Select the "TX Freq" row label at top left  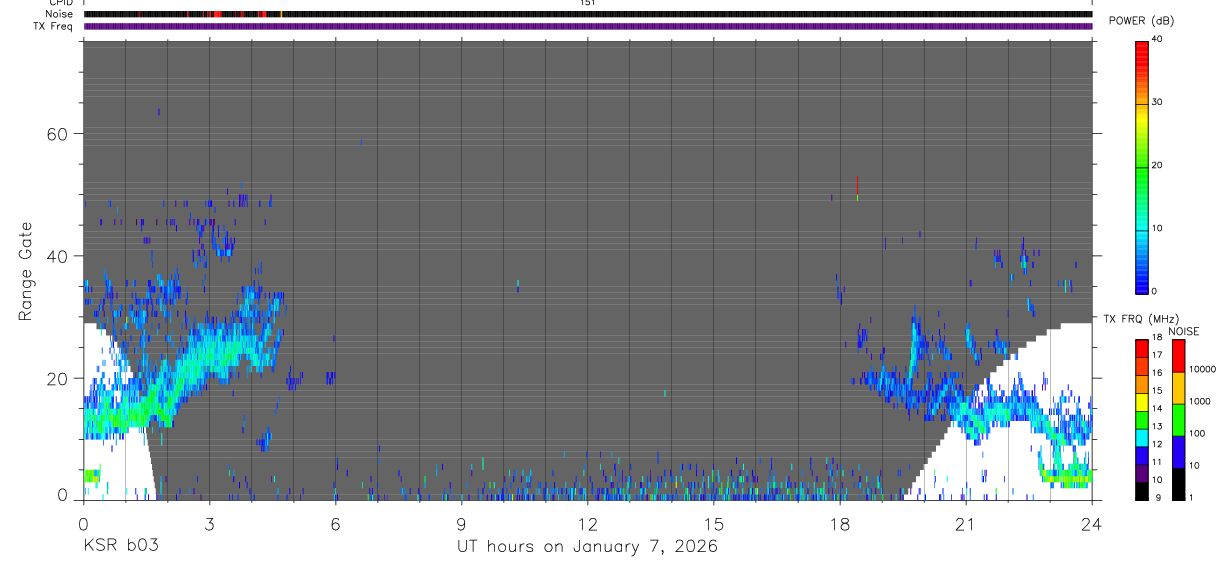coord(54,26)
